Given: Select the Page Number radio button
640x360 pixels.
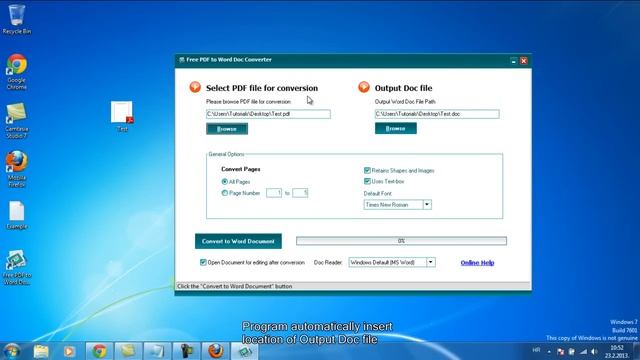Looking at the screenshot, I should click(224, 193).
